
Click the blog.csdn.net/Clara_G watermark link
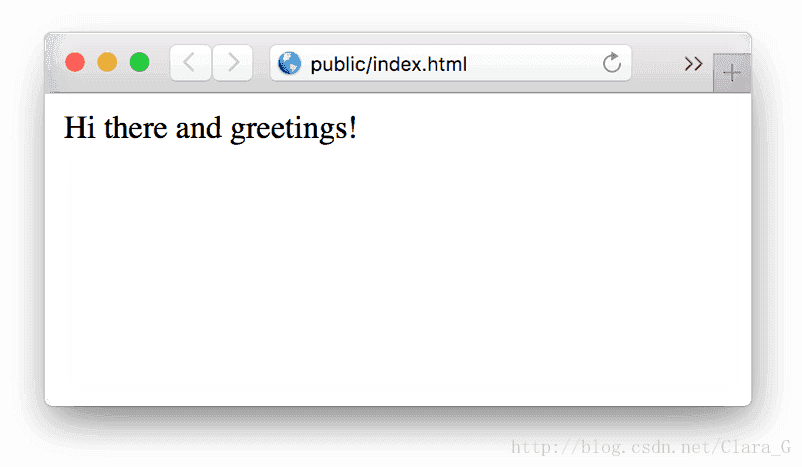[651, 448]
